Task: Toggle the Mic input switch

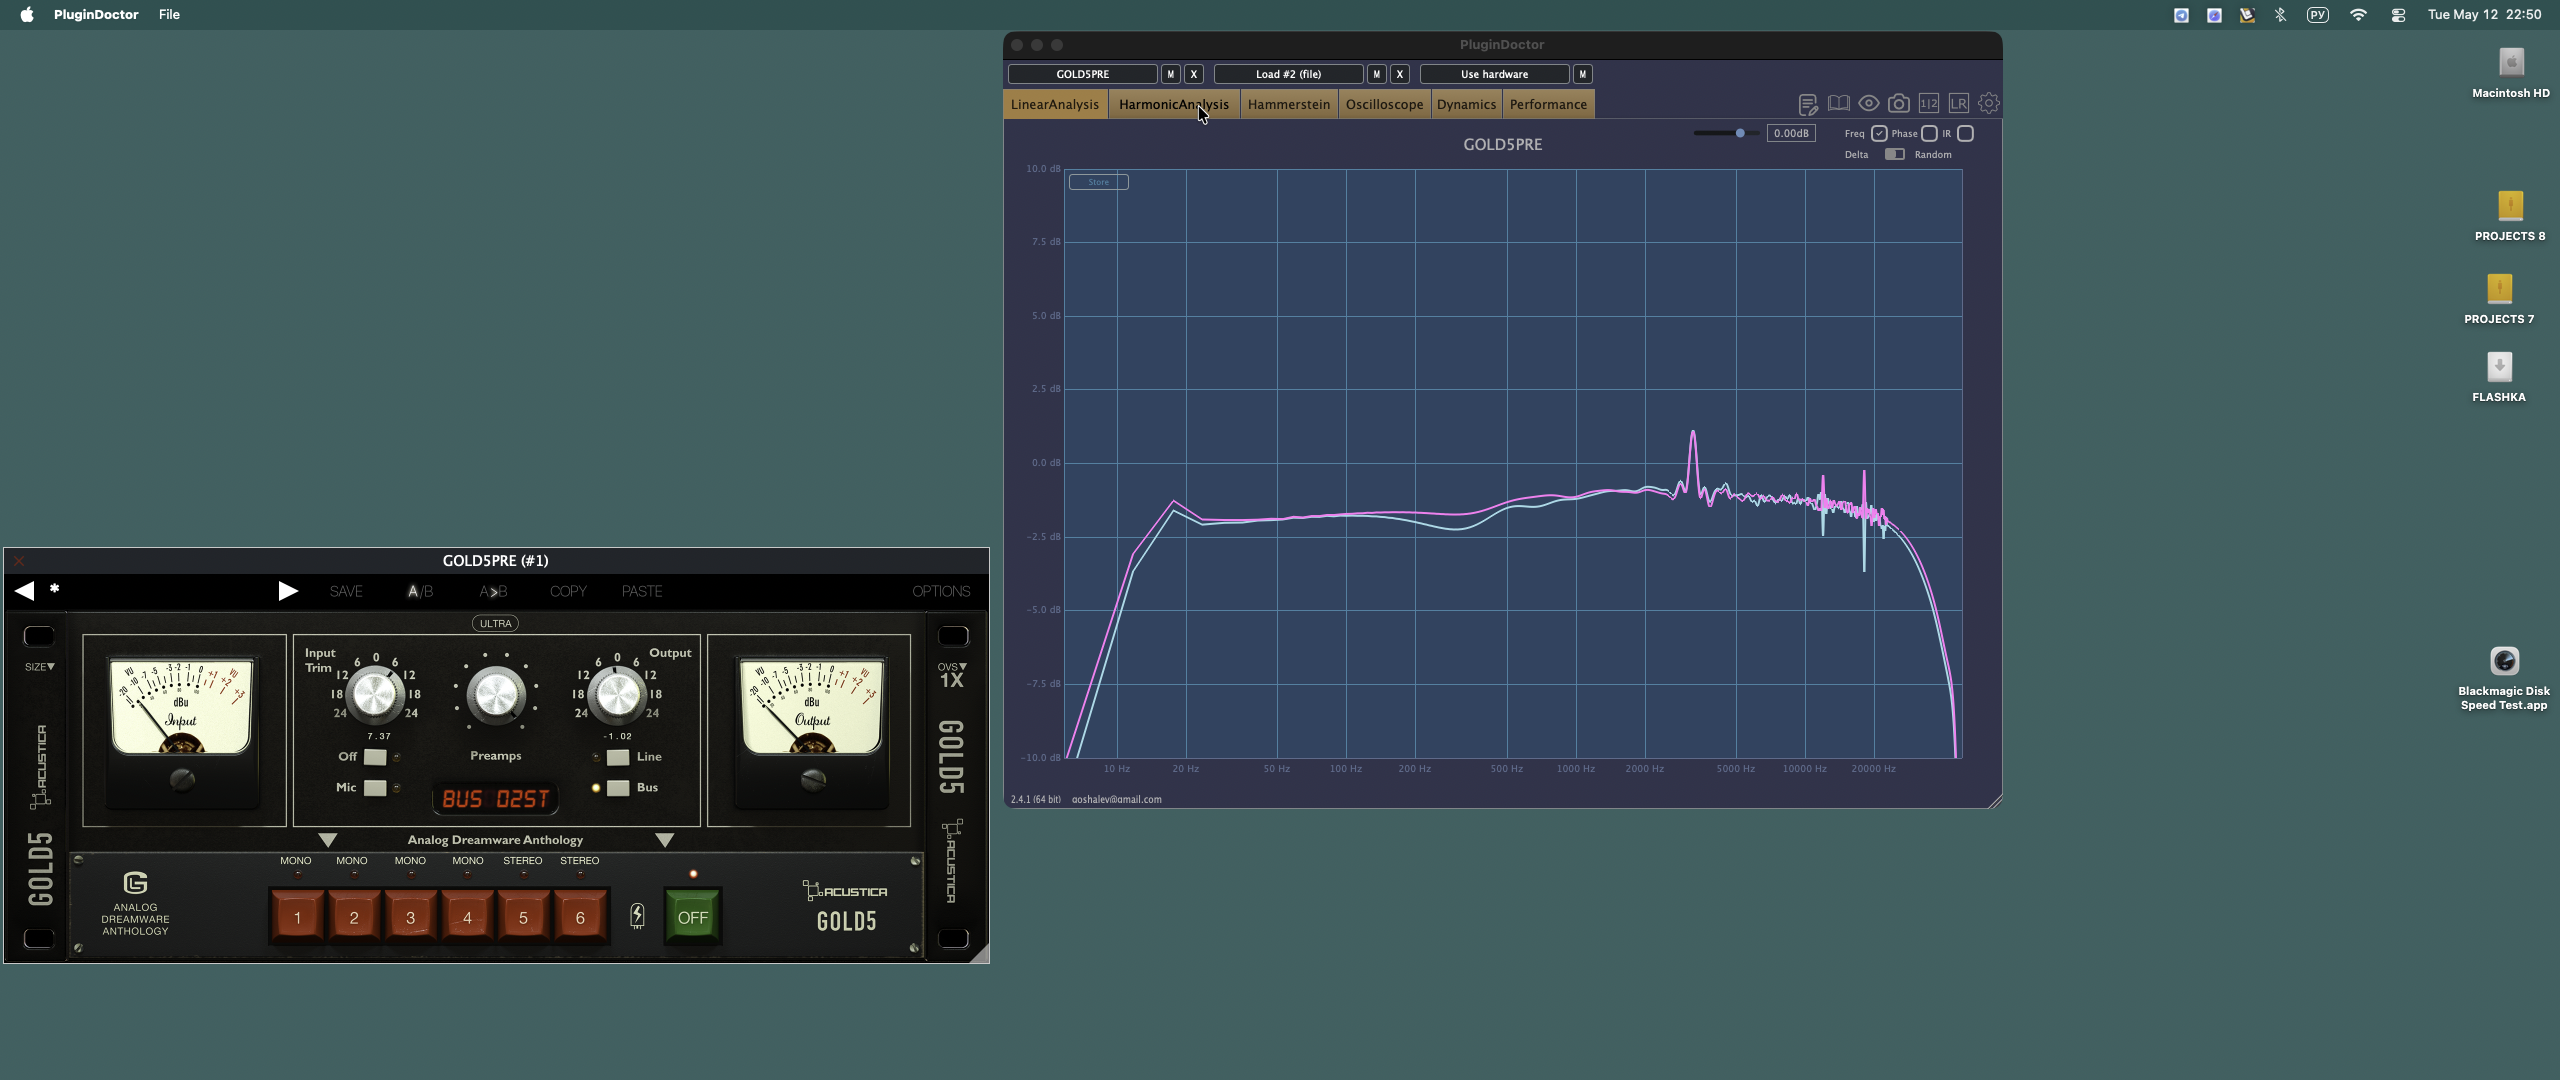Action: click(x=375, y=788)
